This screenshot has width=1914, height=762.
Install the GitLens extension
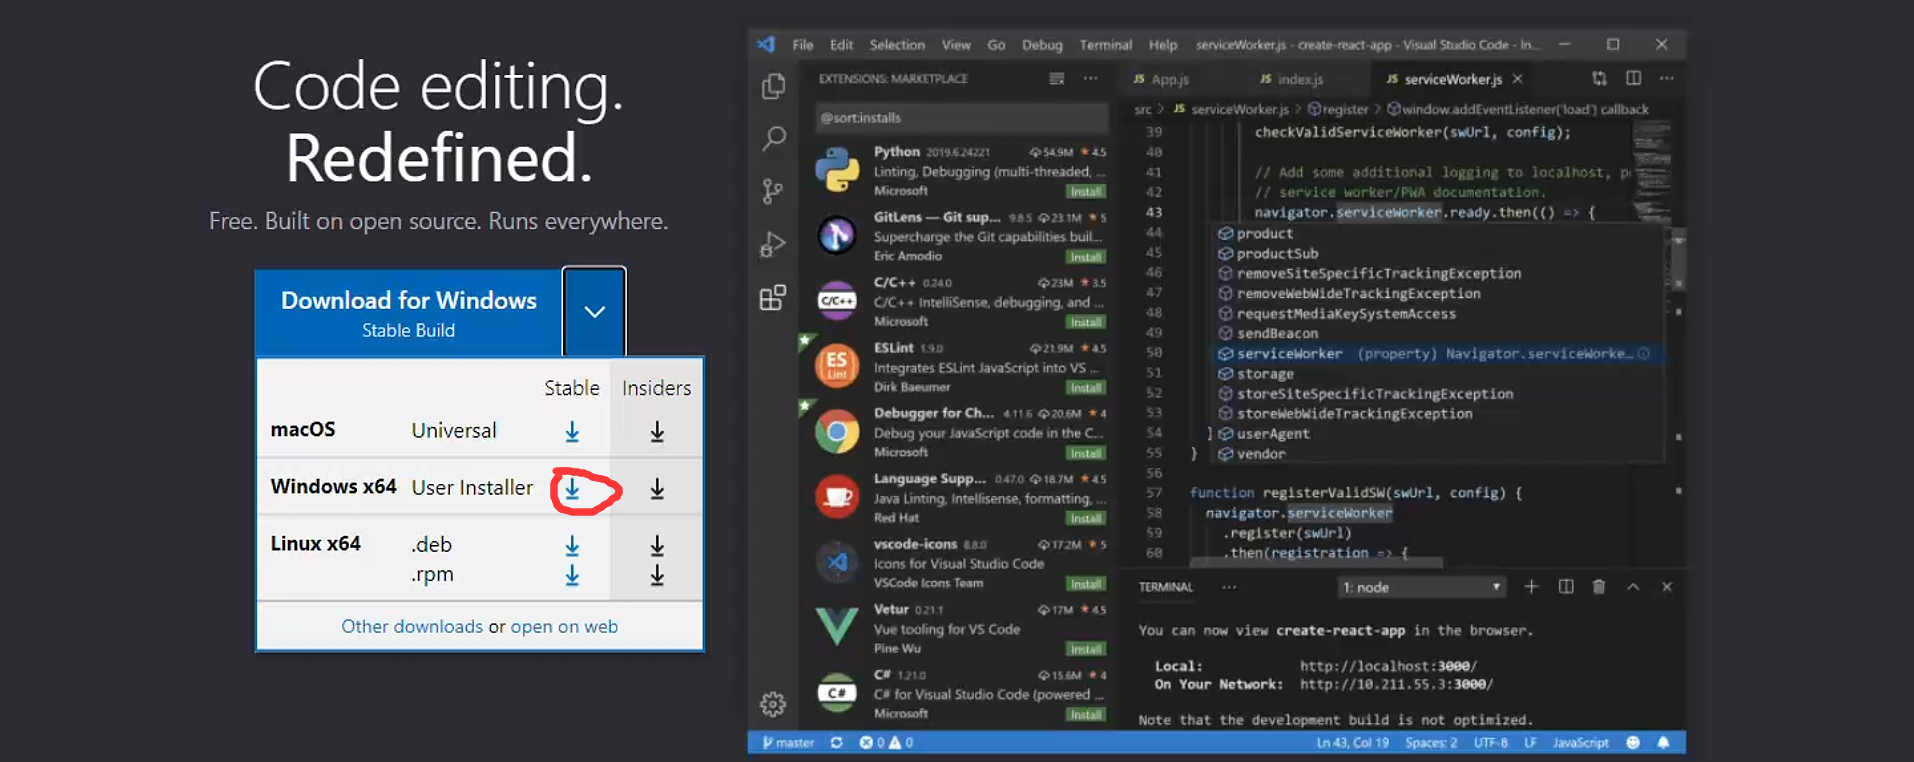click(1085, 257)
